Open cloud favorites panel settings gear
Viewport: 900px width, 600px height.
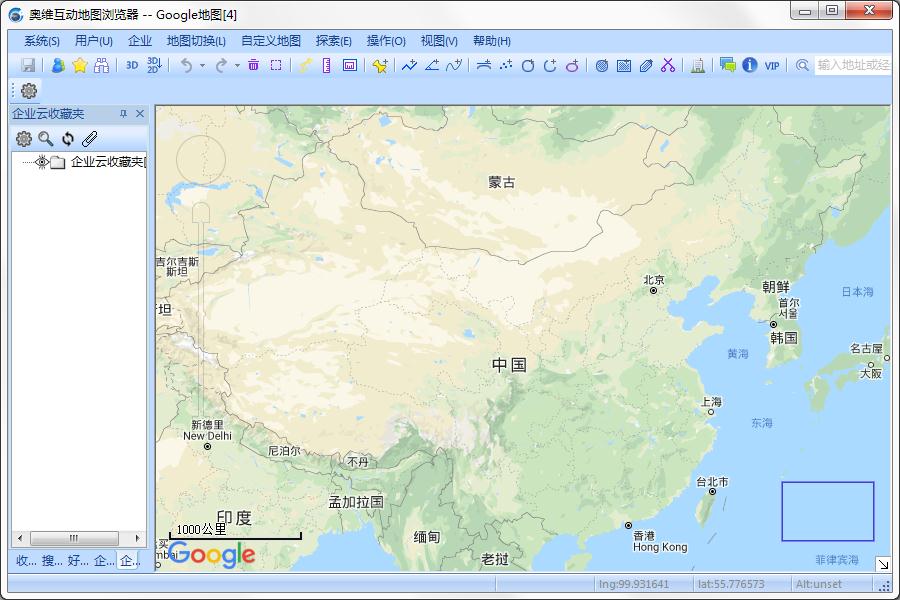click(x=23, y=139)
